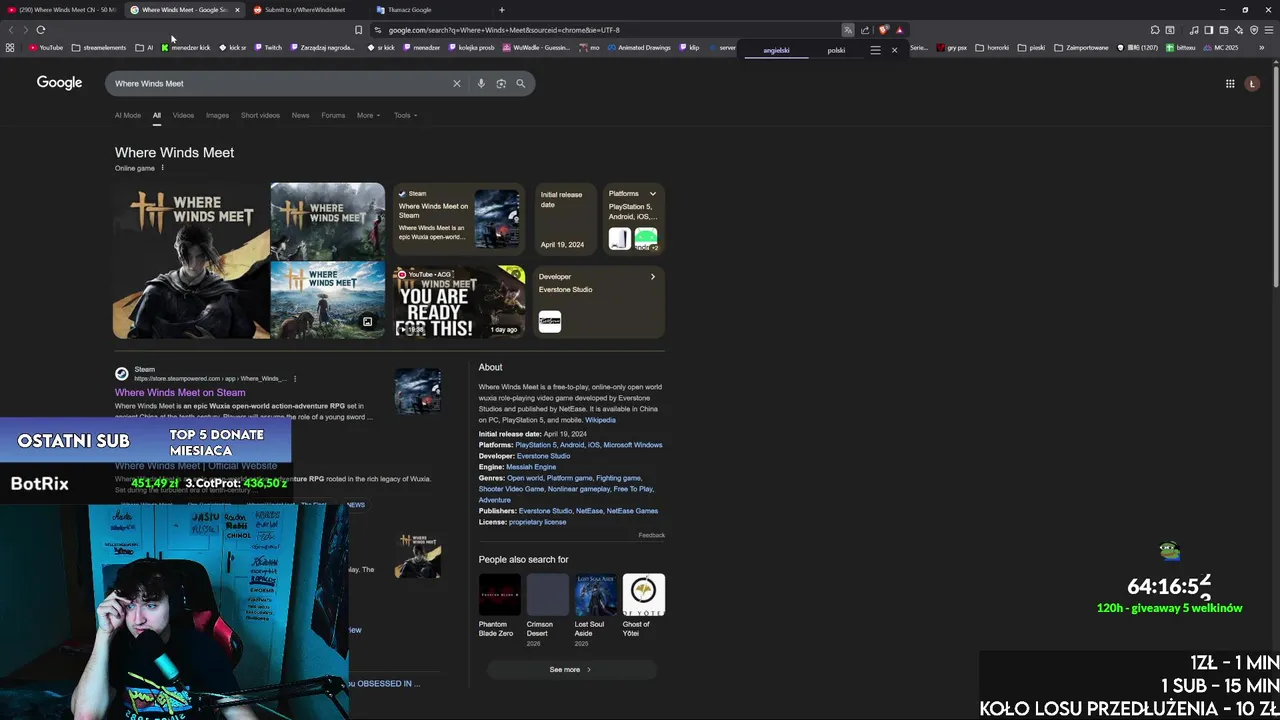Toggle the browser sidebar panel icon
This screenshot has width=1280, height=720.
tap(1208, 30)
